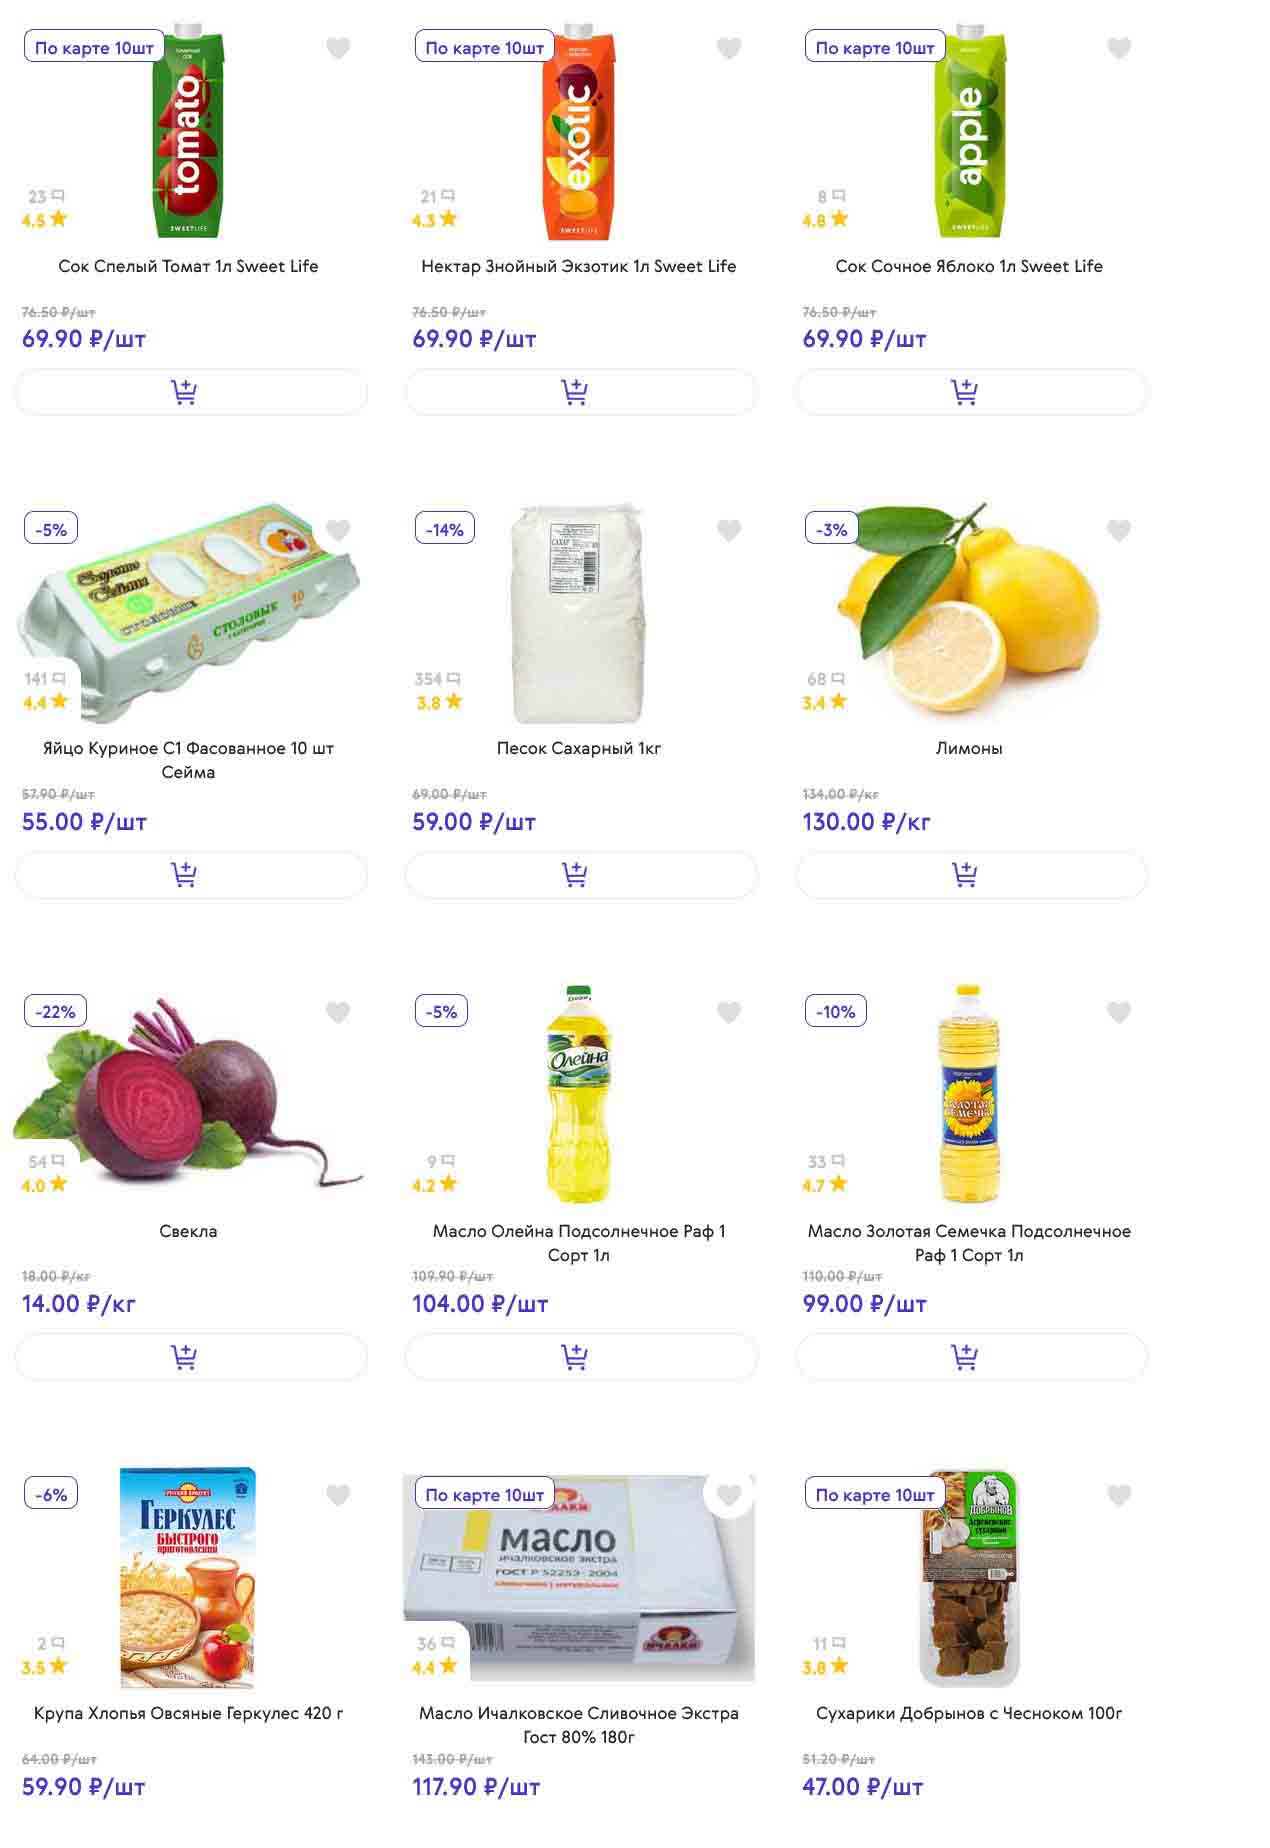Open the Песок Сахарный 1кг product title
The width and height of the screenshot is (1270, 1848).
click(578, 748)
